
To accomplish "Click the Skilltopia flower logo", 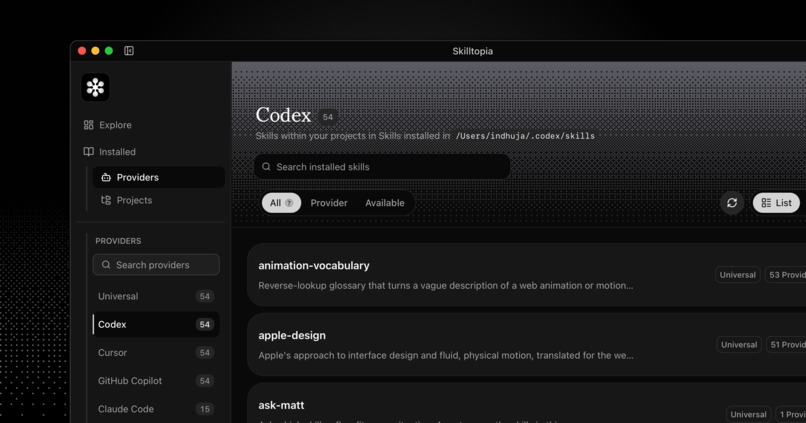I will point(95,87).
